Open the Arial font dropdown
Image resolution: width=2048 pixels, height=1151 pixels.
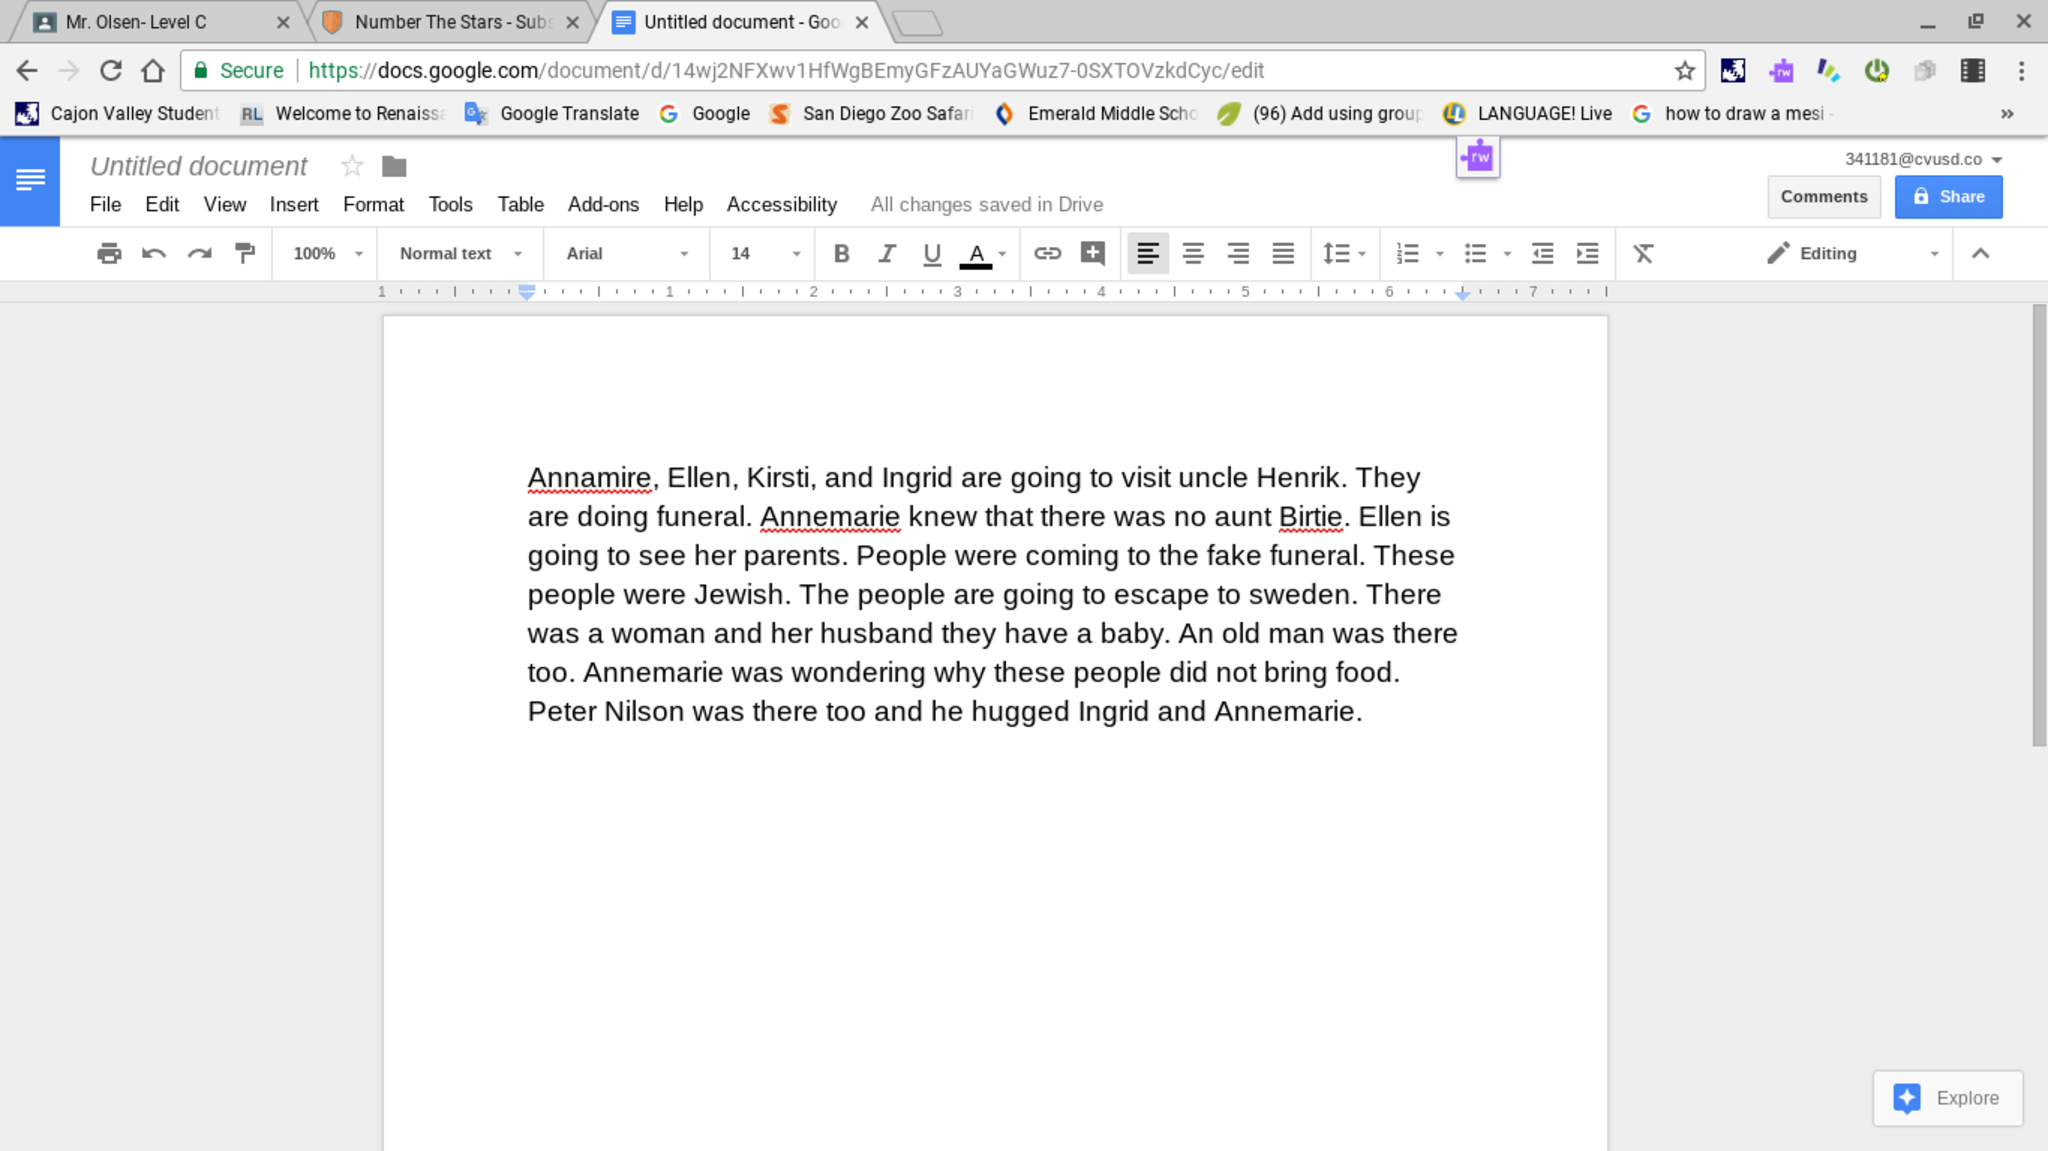(x=627, y=254)
